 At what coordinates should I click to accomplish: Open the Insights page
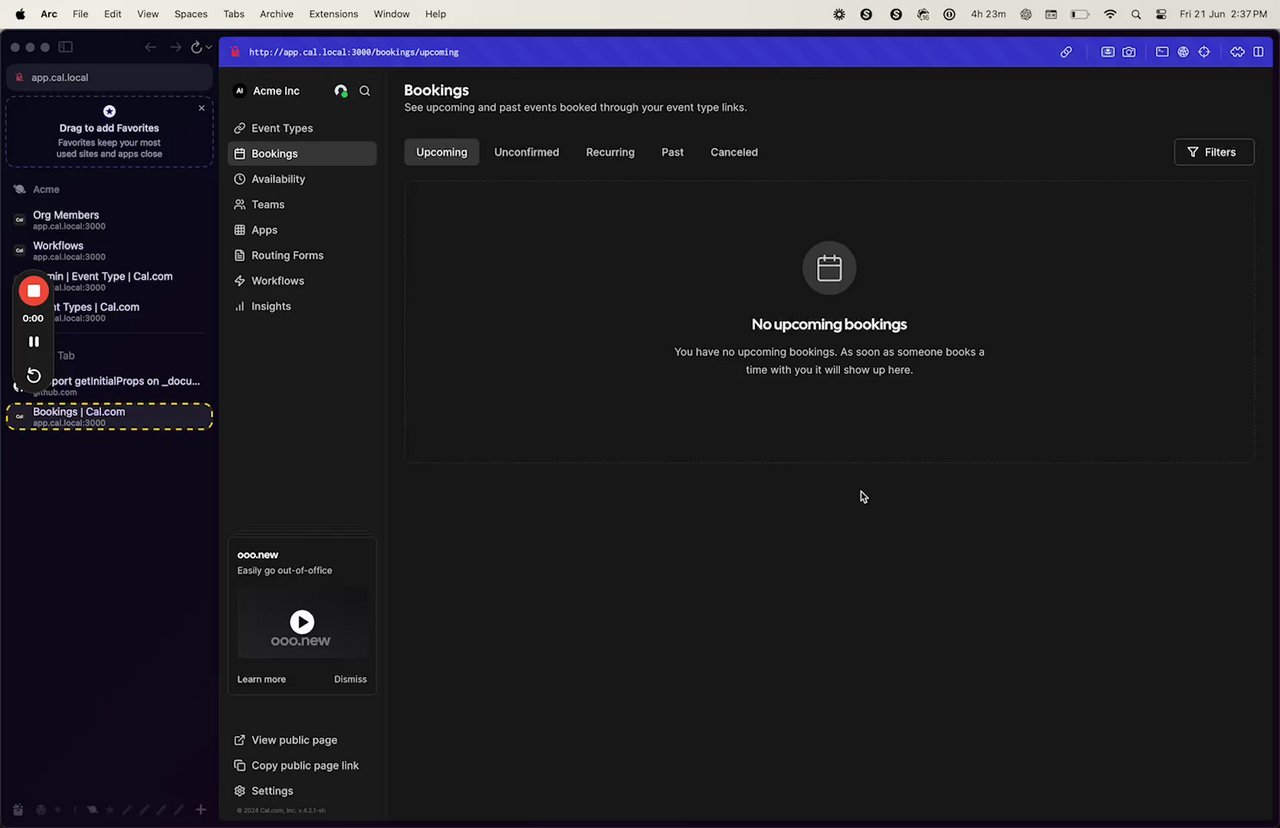[x=302, y=306]
